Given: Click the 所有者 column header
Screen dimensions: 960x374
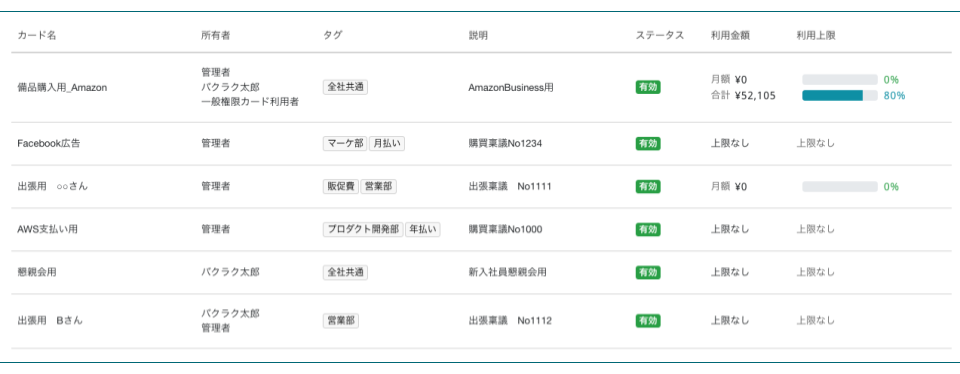Looking at the screenshot, I should (216, 36).
